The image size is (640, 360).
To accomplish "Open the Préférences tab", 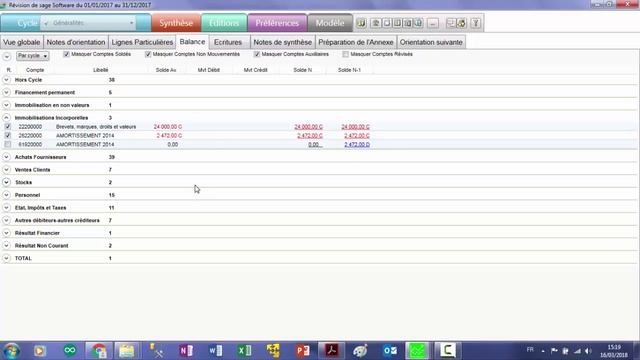I will [277, 23].
